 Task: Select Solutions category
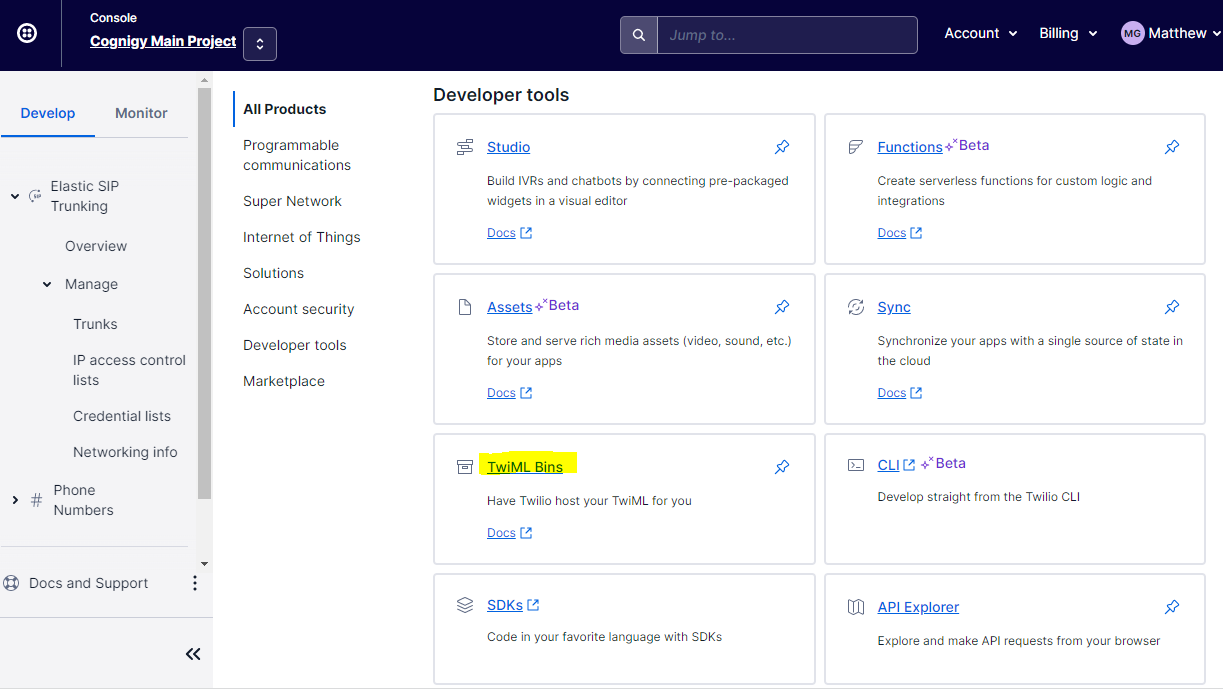pos(273,273)
